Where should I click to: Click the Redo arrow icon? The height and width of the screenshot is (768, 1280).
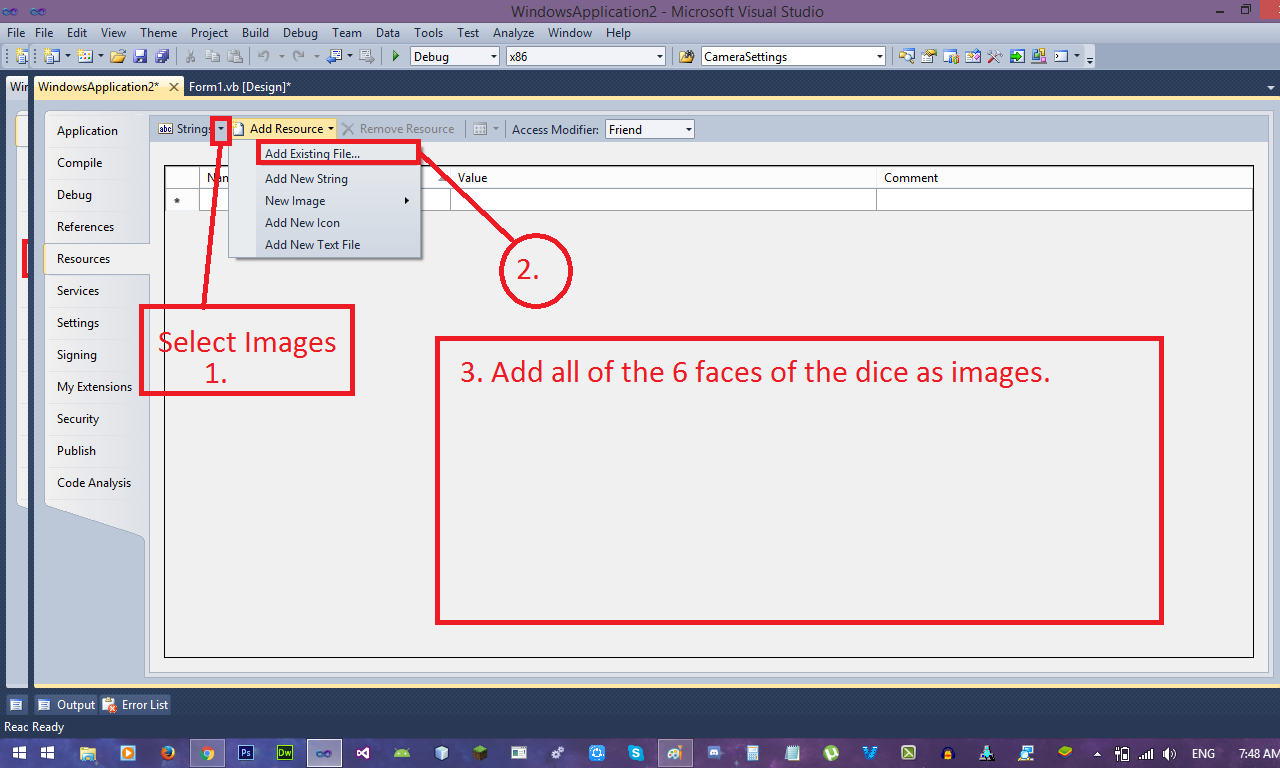point(298,57)
